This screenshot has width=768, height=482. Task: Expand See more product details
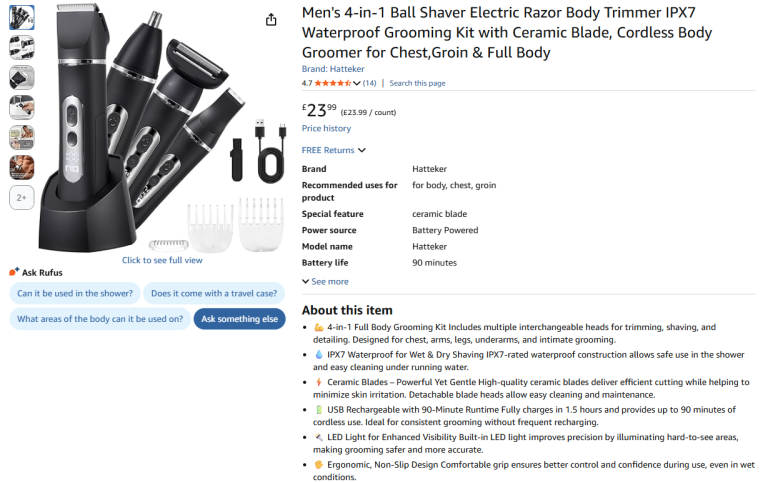click(x=325, y=282)
